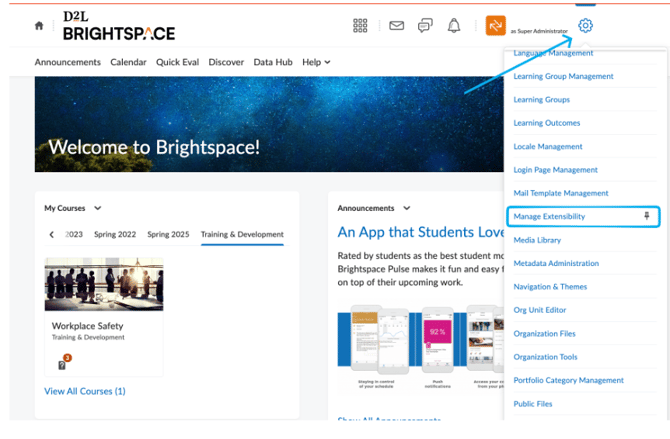Open Organization Tools

click(545, 357)
